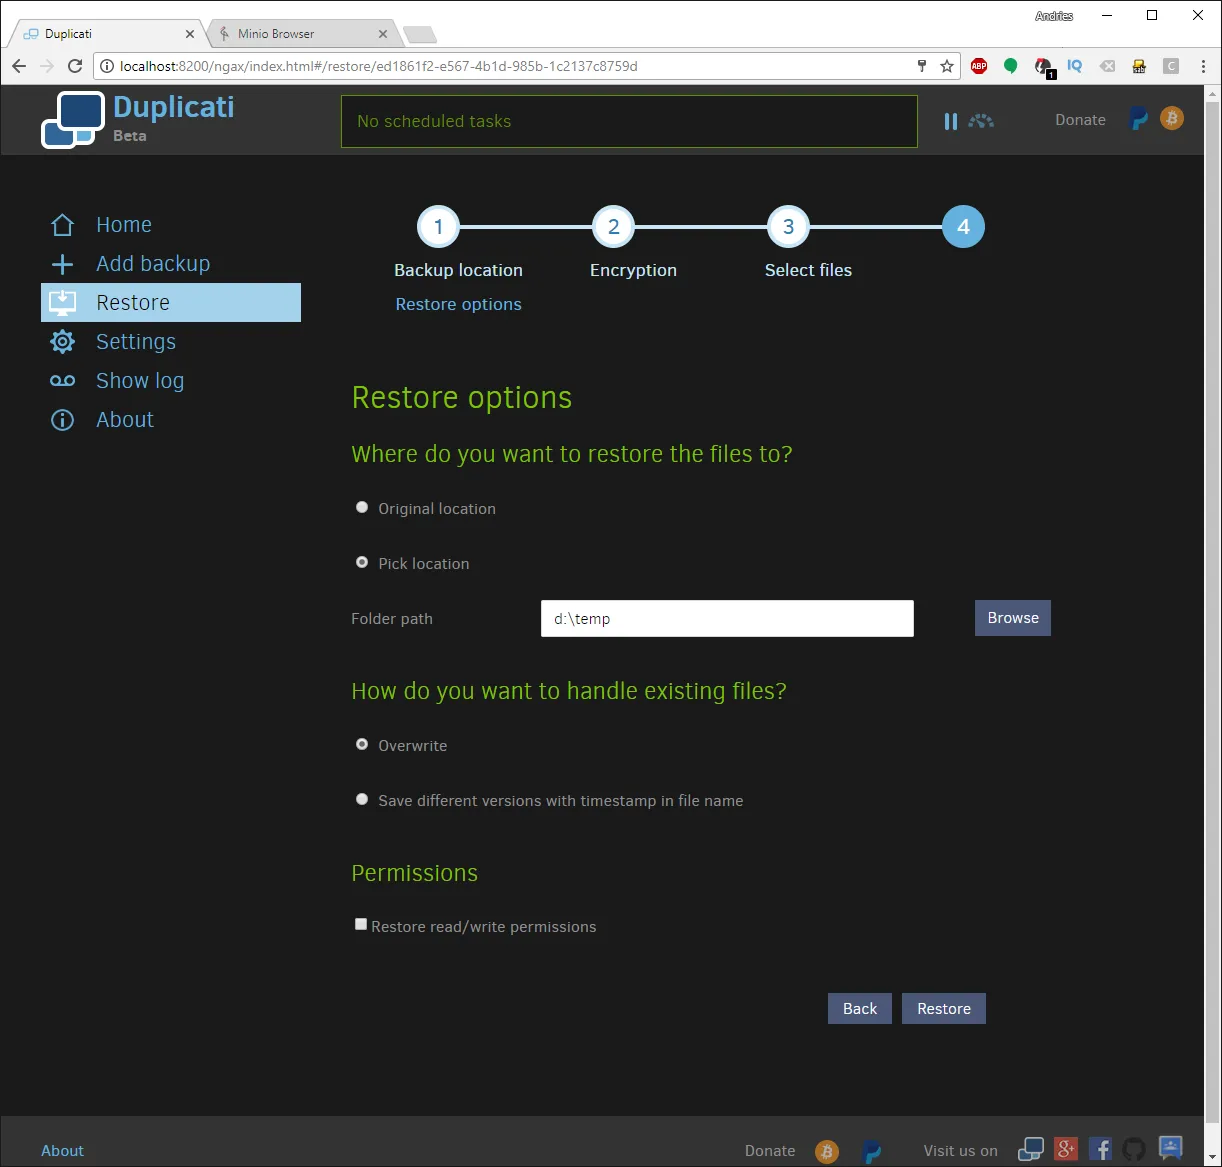Click the gear icon next to Settings

pos(62,342)
